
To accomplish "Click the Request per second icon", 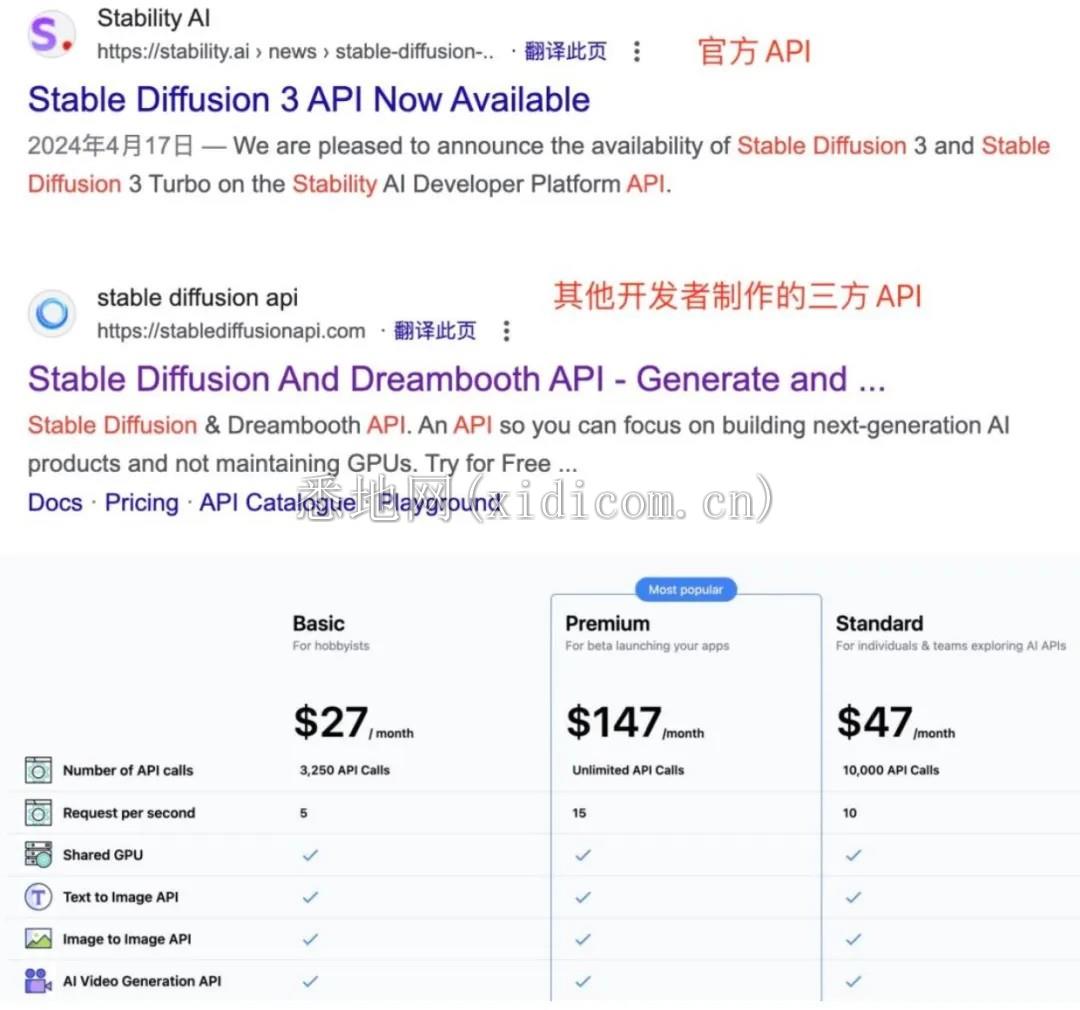I will [x=38, y=813].
